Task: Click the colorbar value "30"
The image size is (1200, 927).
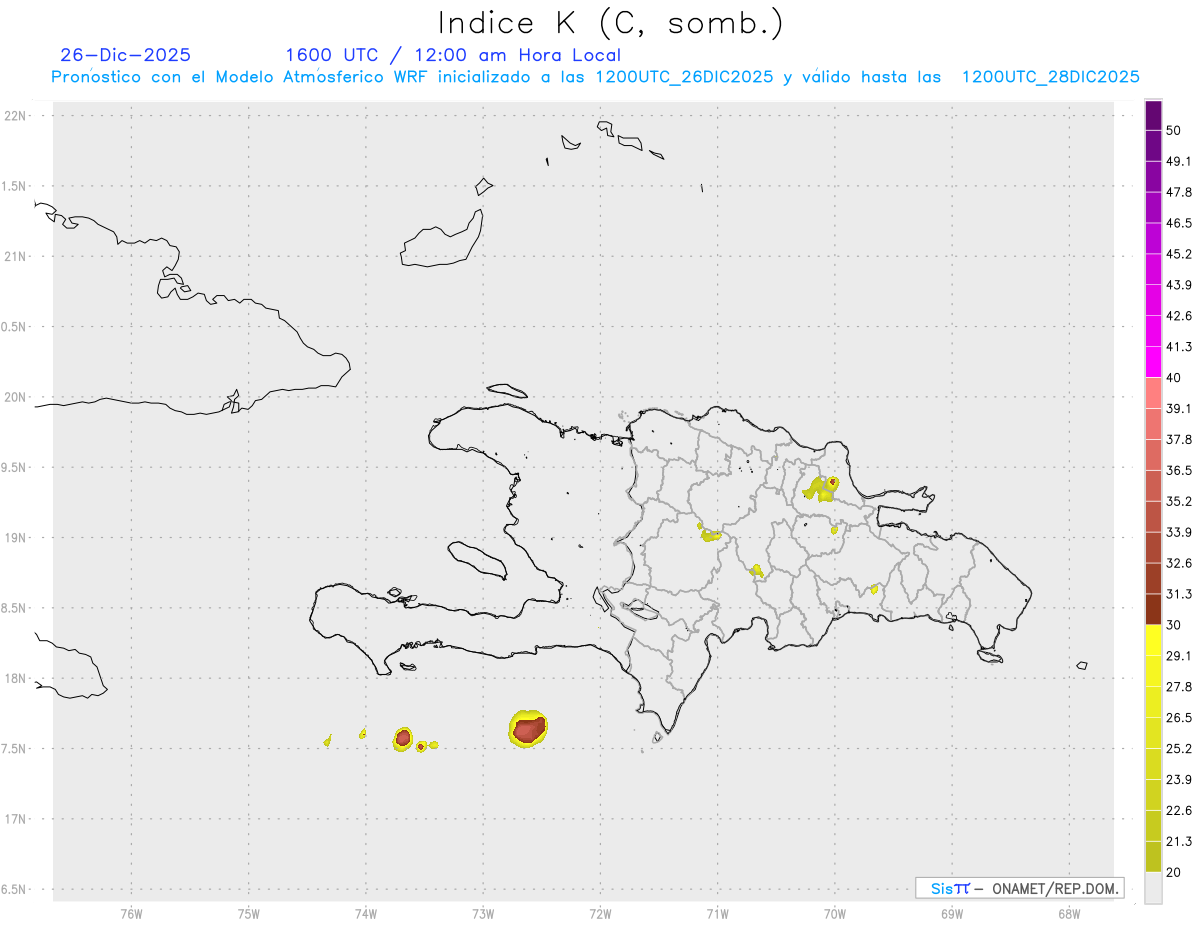Action: (1174, 624)
